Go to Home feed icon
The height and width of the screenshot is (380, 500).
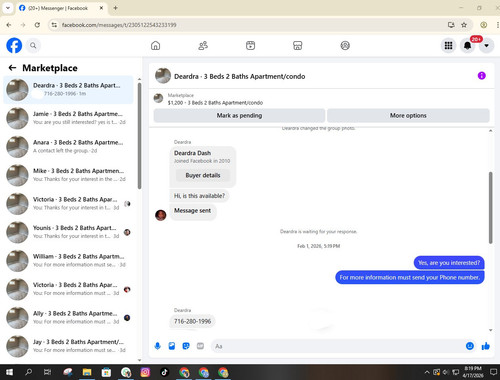pyautogui.click(x=155, y=45)
